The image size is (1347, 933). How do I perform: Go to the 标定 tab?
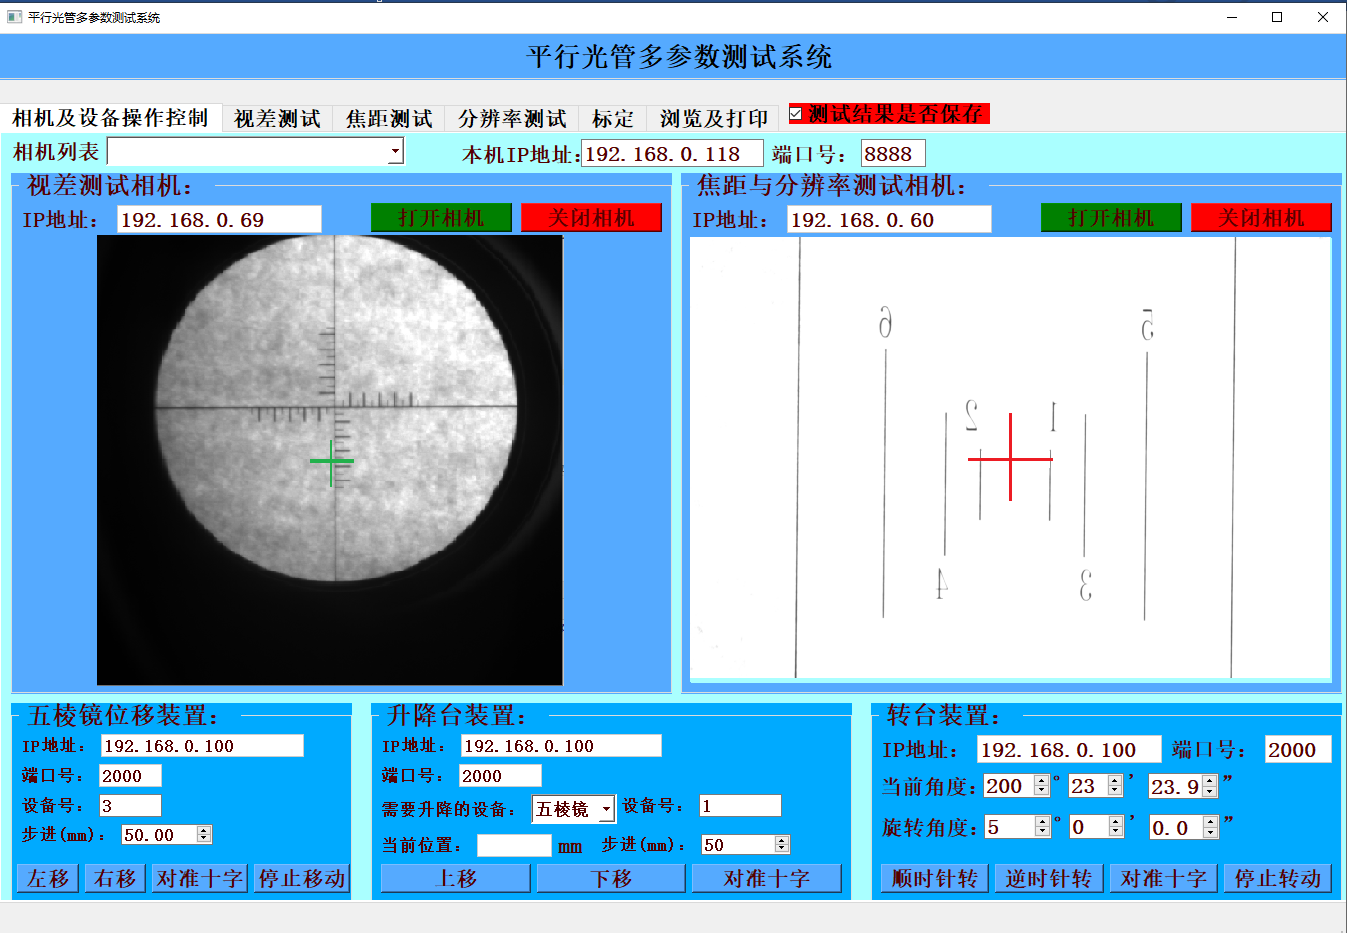pyautogui.click(x=613, y=118)
